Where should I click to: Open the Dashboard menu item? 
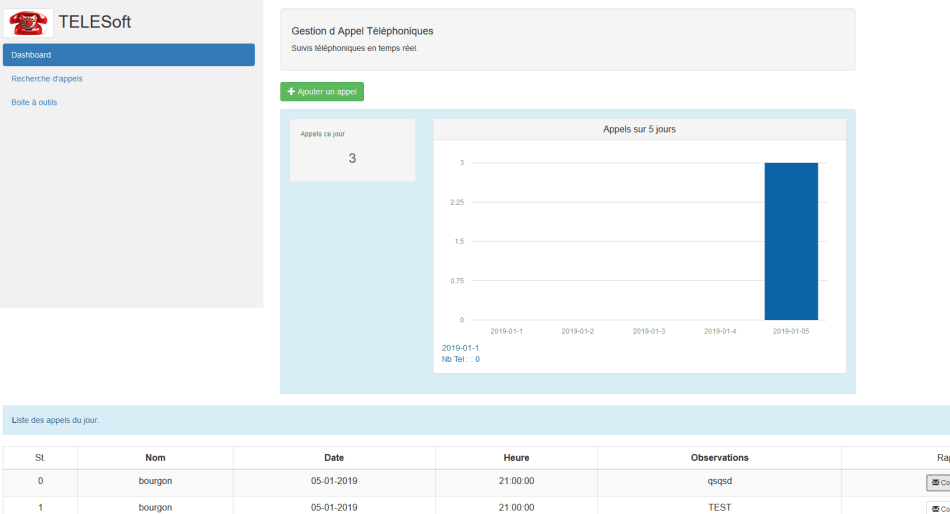[128, 55]
